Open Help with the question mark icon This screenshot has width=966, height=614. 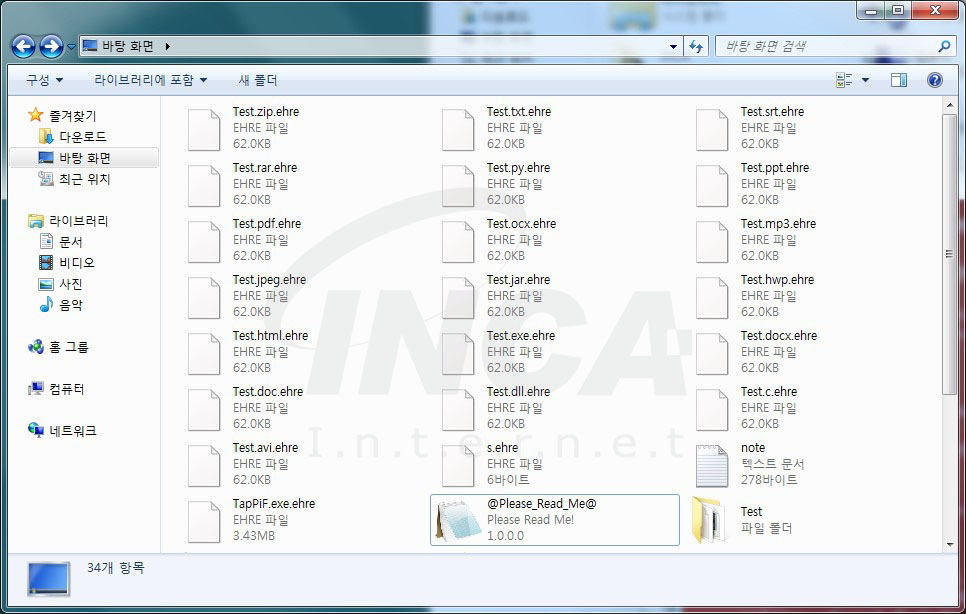coord(935,80)
